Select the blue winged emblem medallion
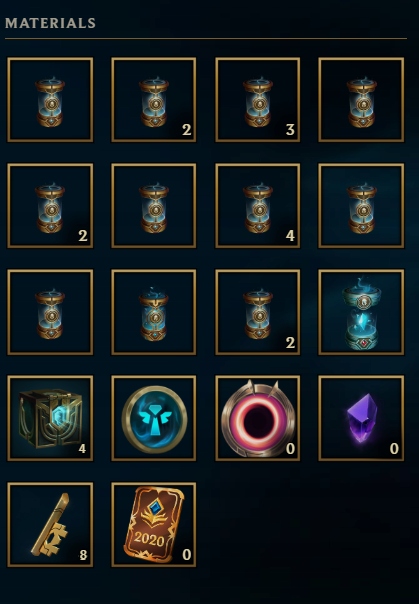419x604 pixels. [x=154, y=418]
